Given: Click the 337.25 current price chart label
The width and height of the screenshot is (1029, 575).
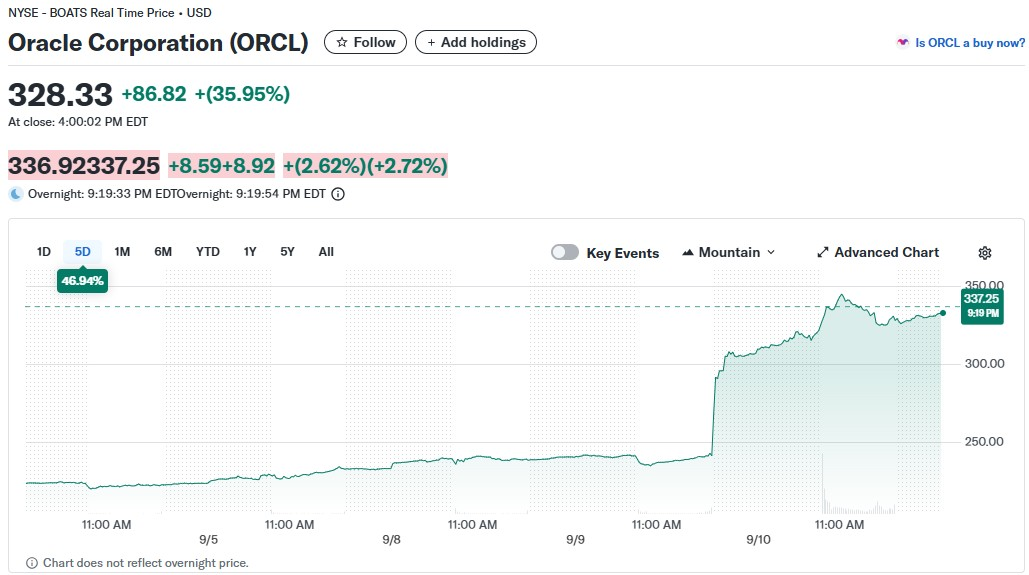Looking at the screenshot, I should point(982,306).
